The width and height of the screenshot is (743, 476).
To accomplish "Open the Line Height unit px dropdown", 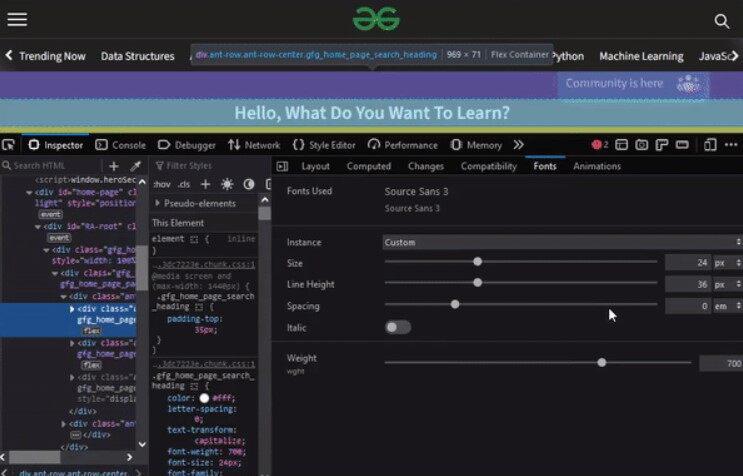I will click(x=728, y=284).
